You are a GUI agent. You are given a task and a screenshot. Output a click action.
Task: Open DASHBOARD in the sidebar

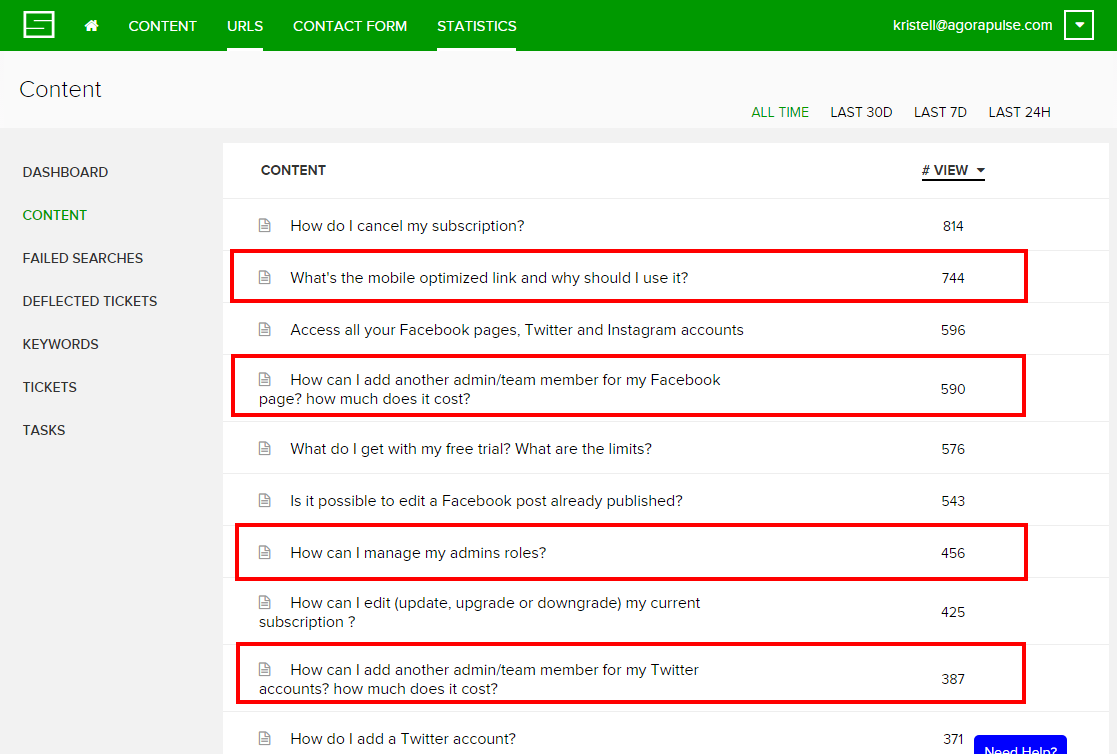[x=66, y=172]
